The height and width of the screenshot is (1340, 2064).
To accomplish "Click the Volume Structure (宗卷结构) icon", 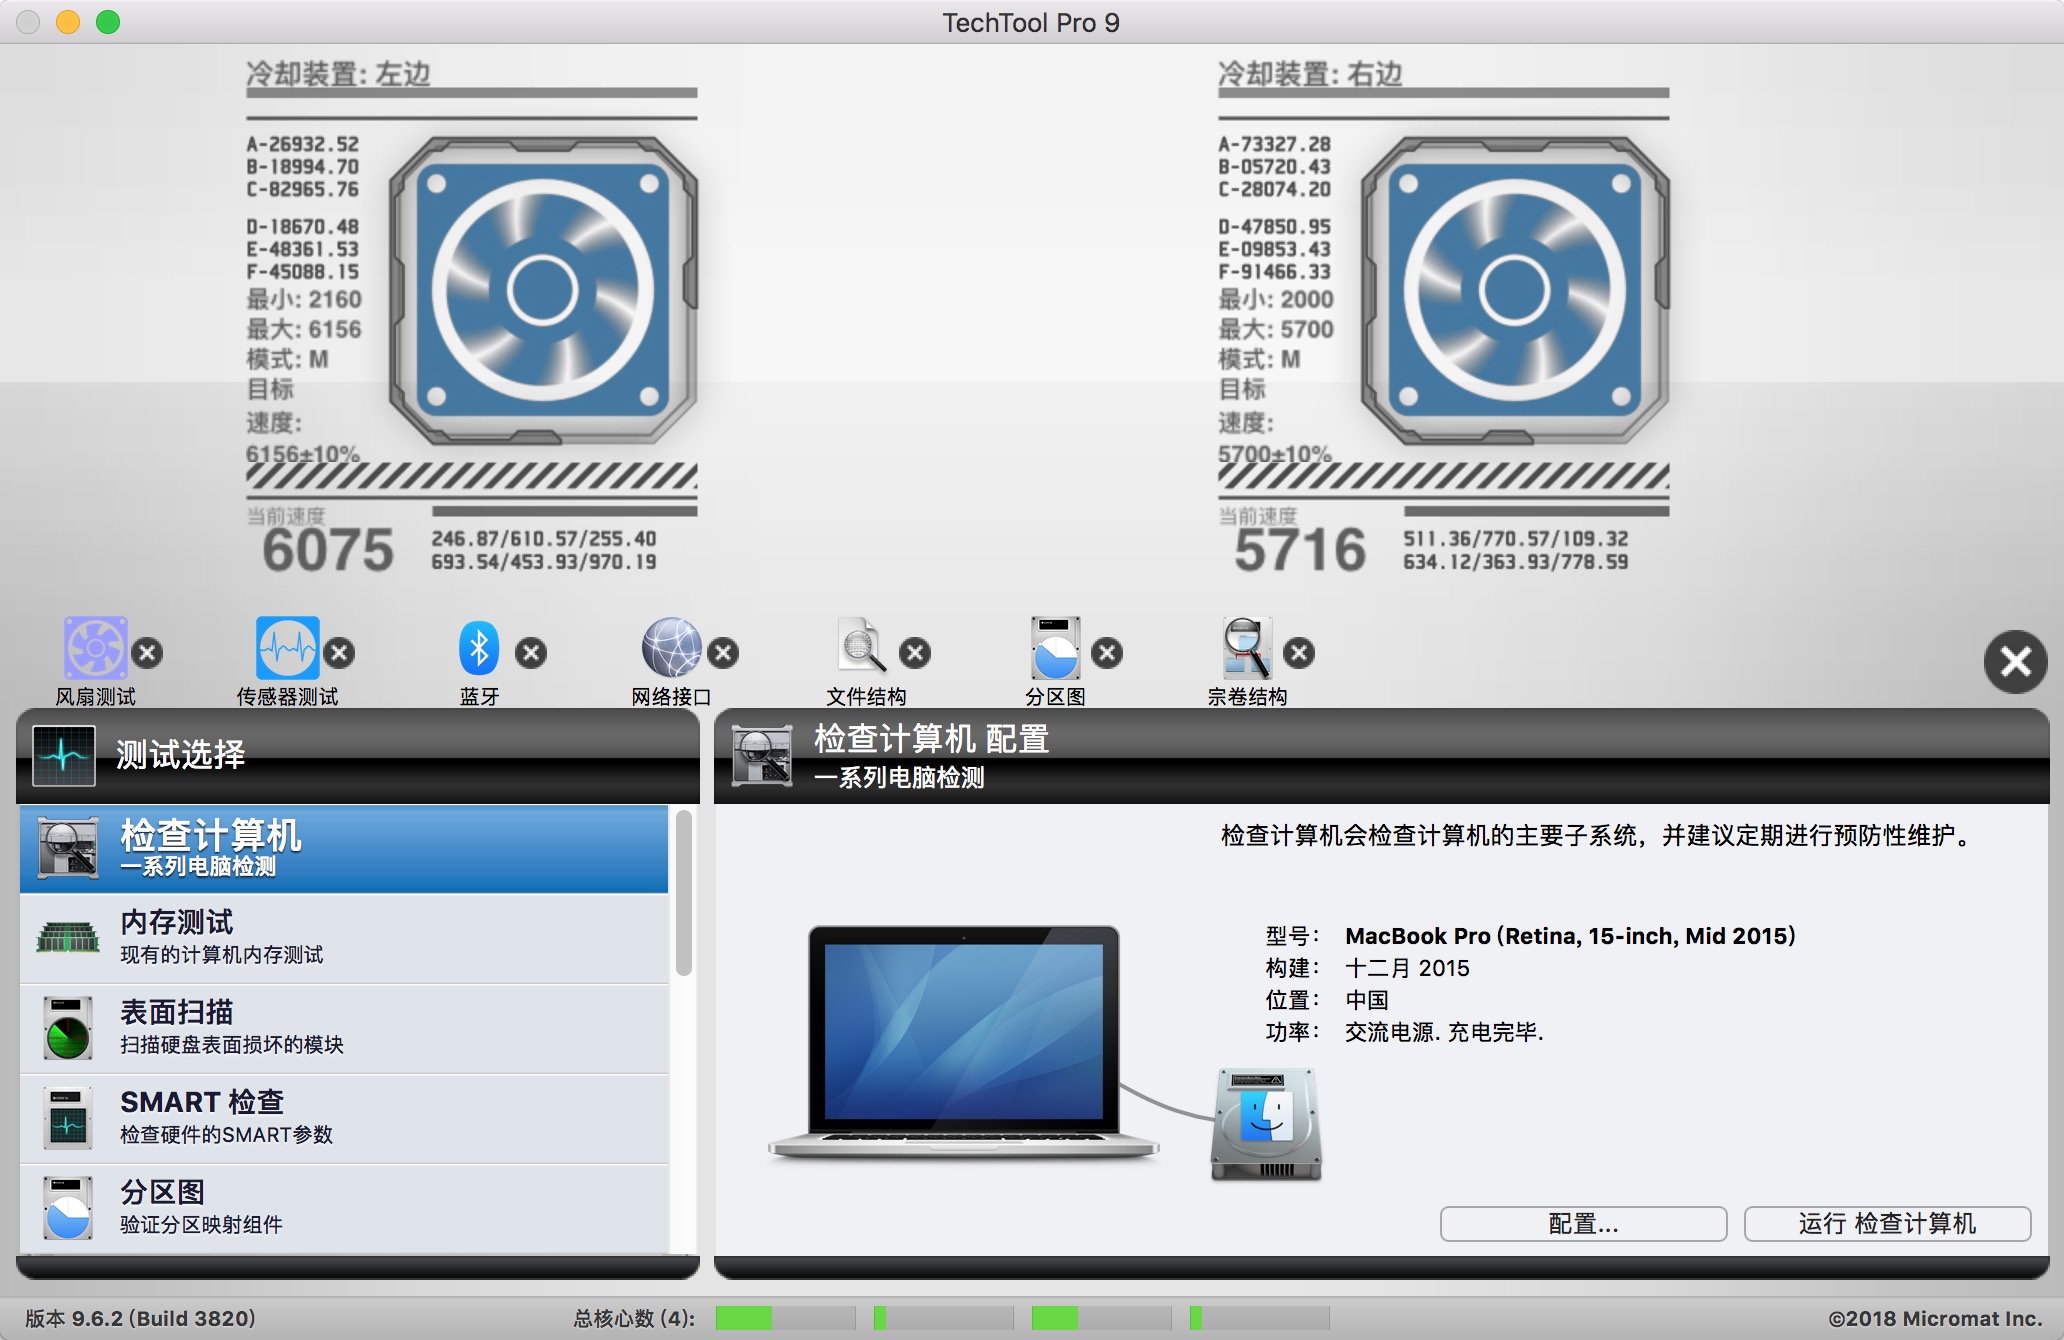I will (x=1247, y=648).
